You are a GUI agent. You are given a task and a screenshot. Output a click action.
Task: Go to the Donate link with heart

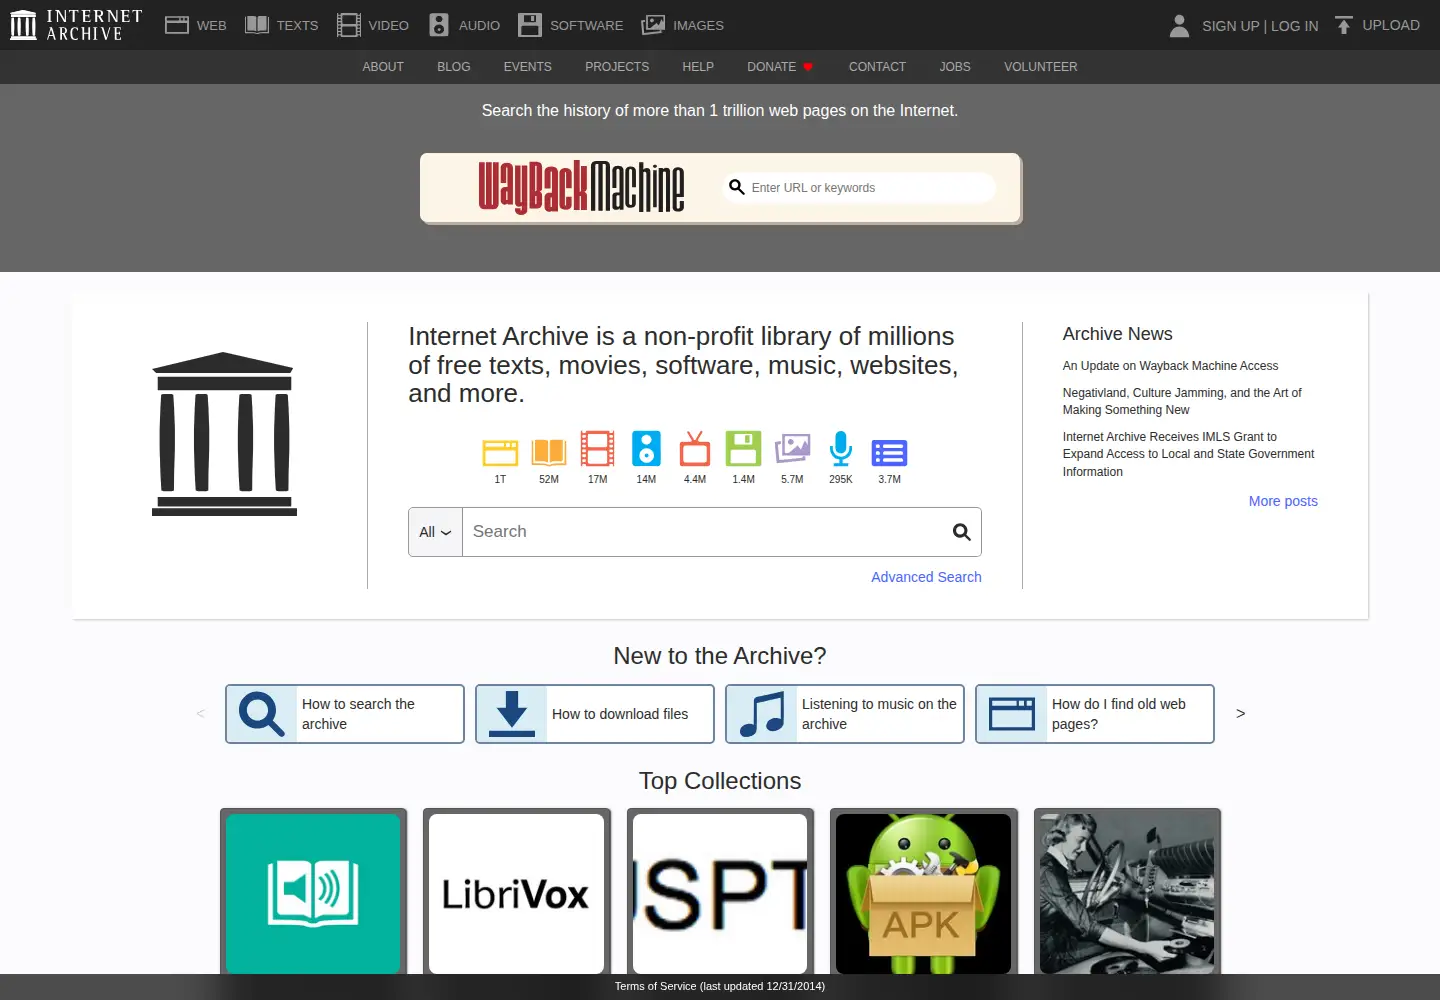coord(780,67)
